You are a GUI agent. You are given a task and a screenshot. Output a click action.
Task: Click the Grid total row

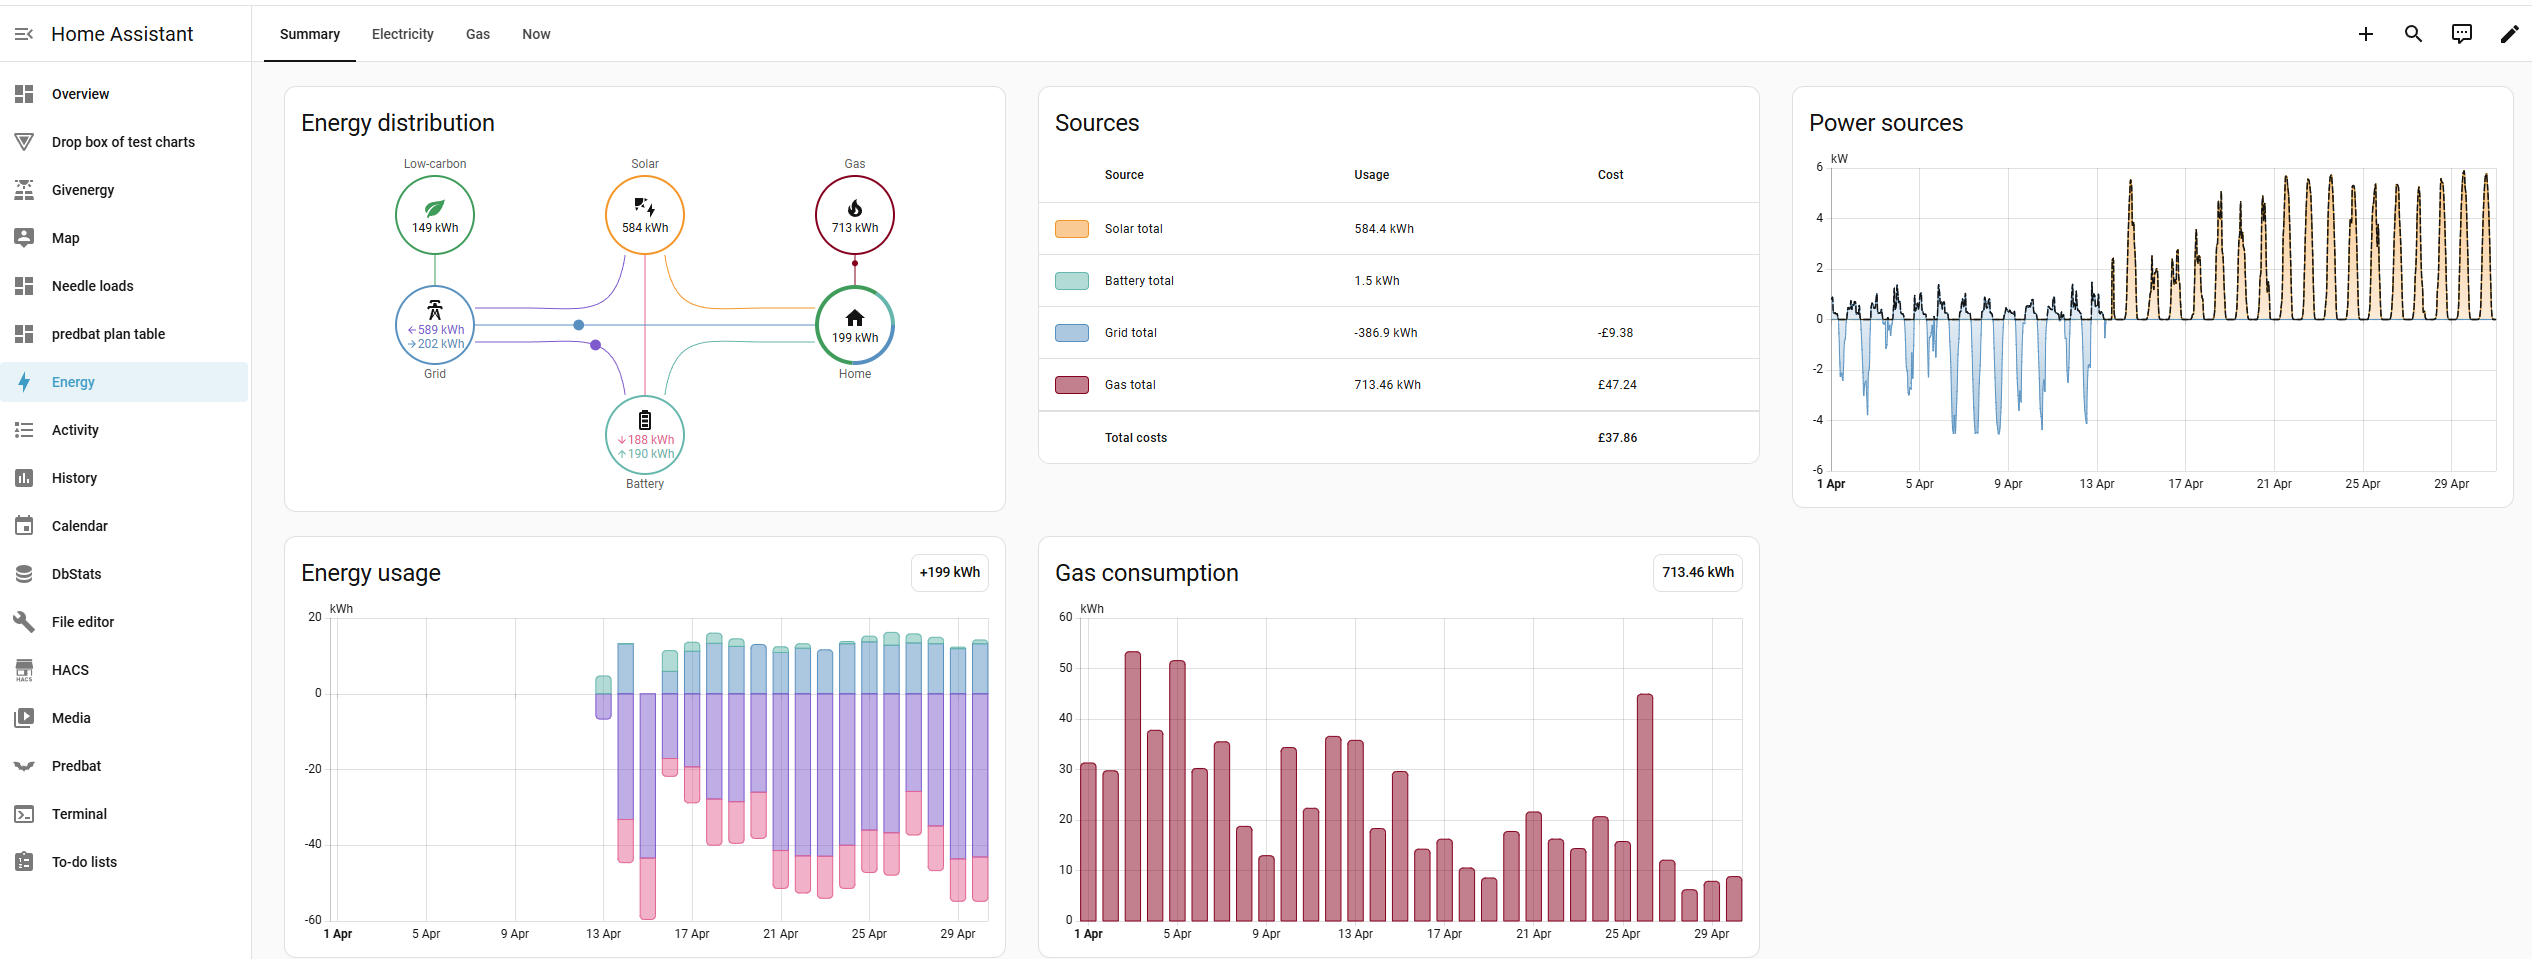(x=1399, y=333)
